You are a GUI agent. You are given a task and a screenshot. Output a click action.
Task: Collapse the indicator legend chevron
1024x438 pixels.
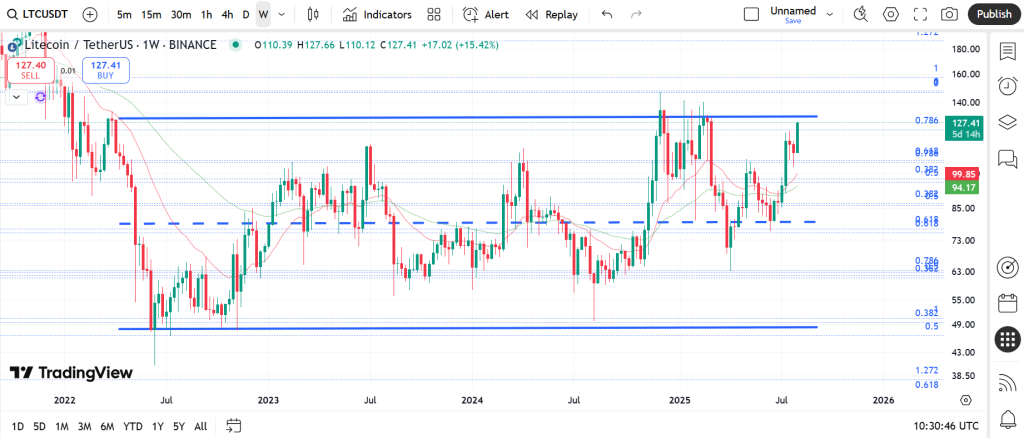point(16,97)
